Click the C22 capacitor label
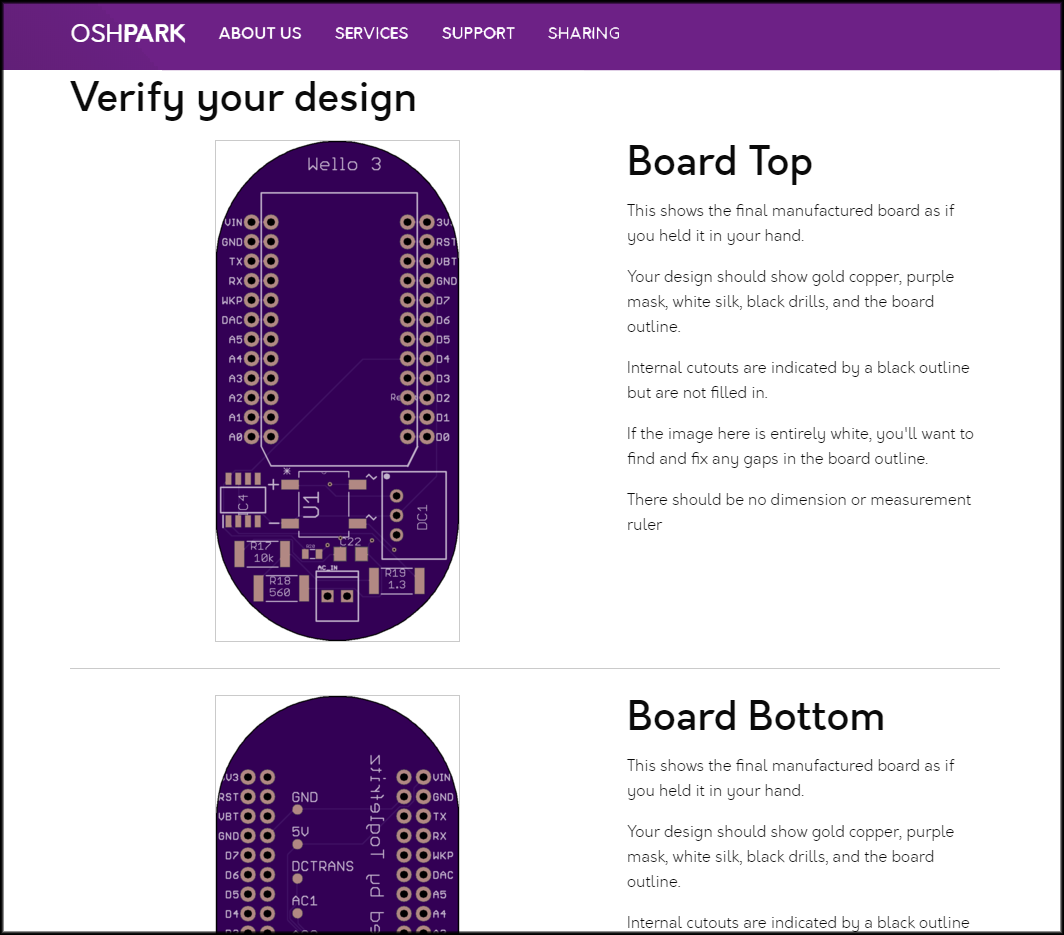Image resolution: width=1064 pixels, height=935 pixels. [350, 541]
